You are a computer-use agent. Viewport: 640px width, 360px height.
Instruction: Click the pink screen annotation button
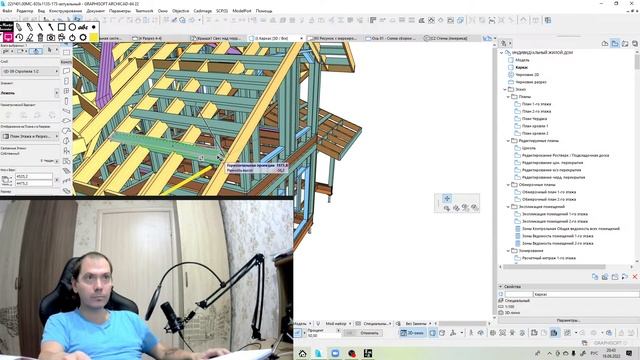coord(8,37)
